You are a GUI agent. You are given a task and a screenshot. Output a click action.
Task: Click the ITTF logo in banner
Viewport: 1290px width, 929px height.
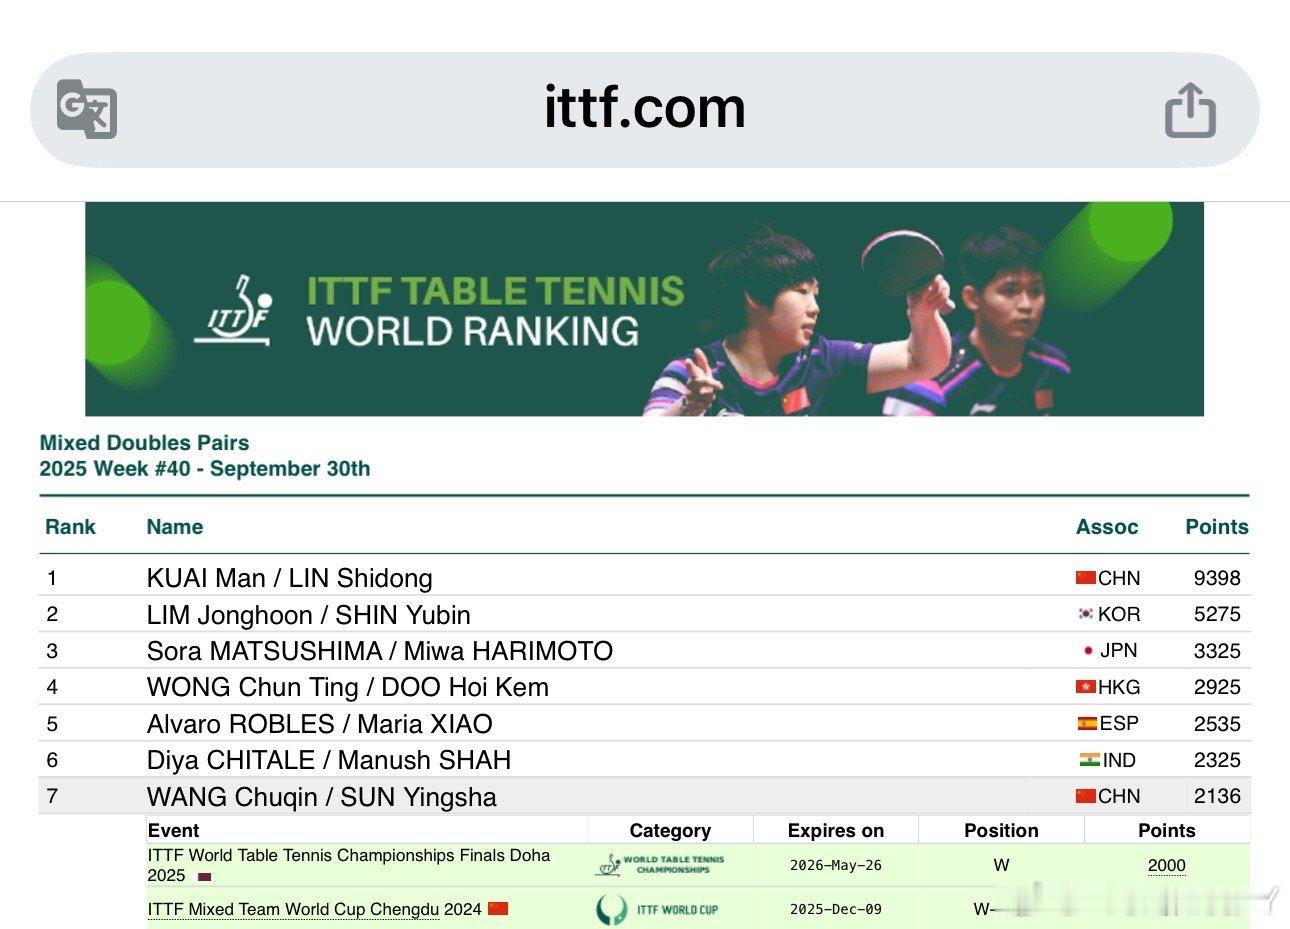coord(233,310)
